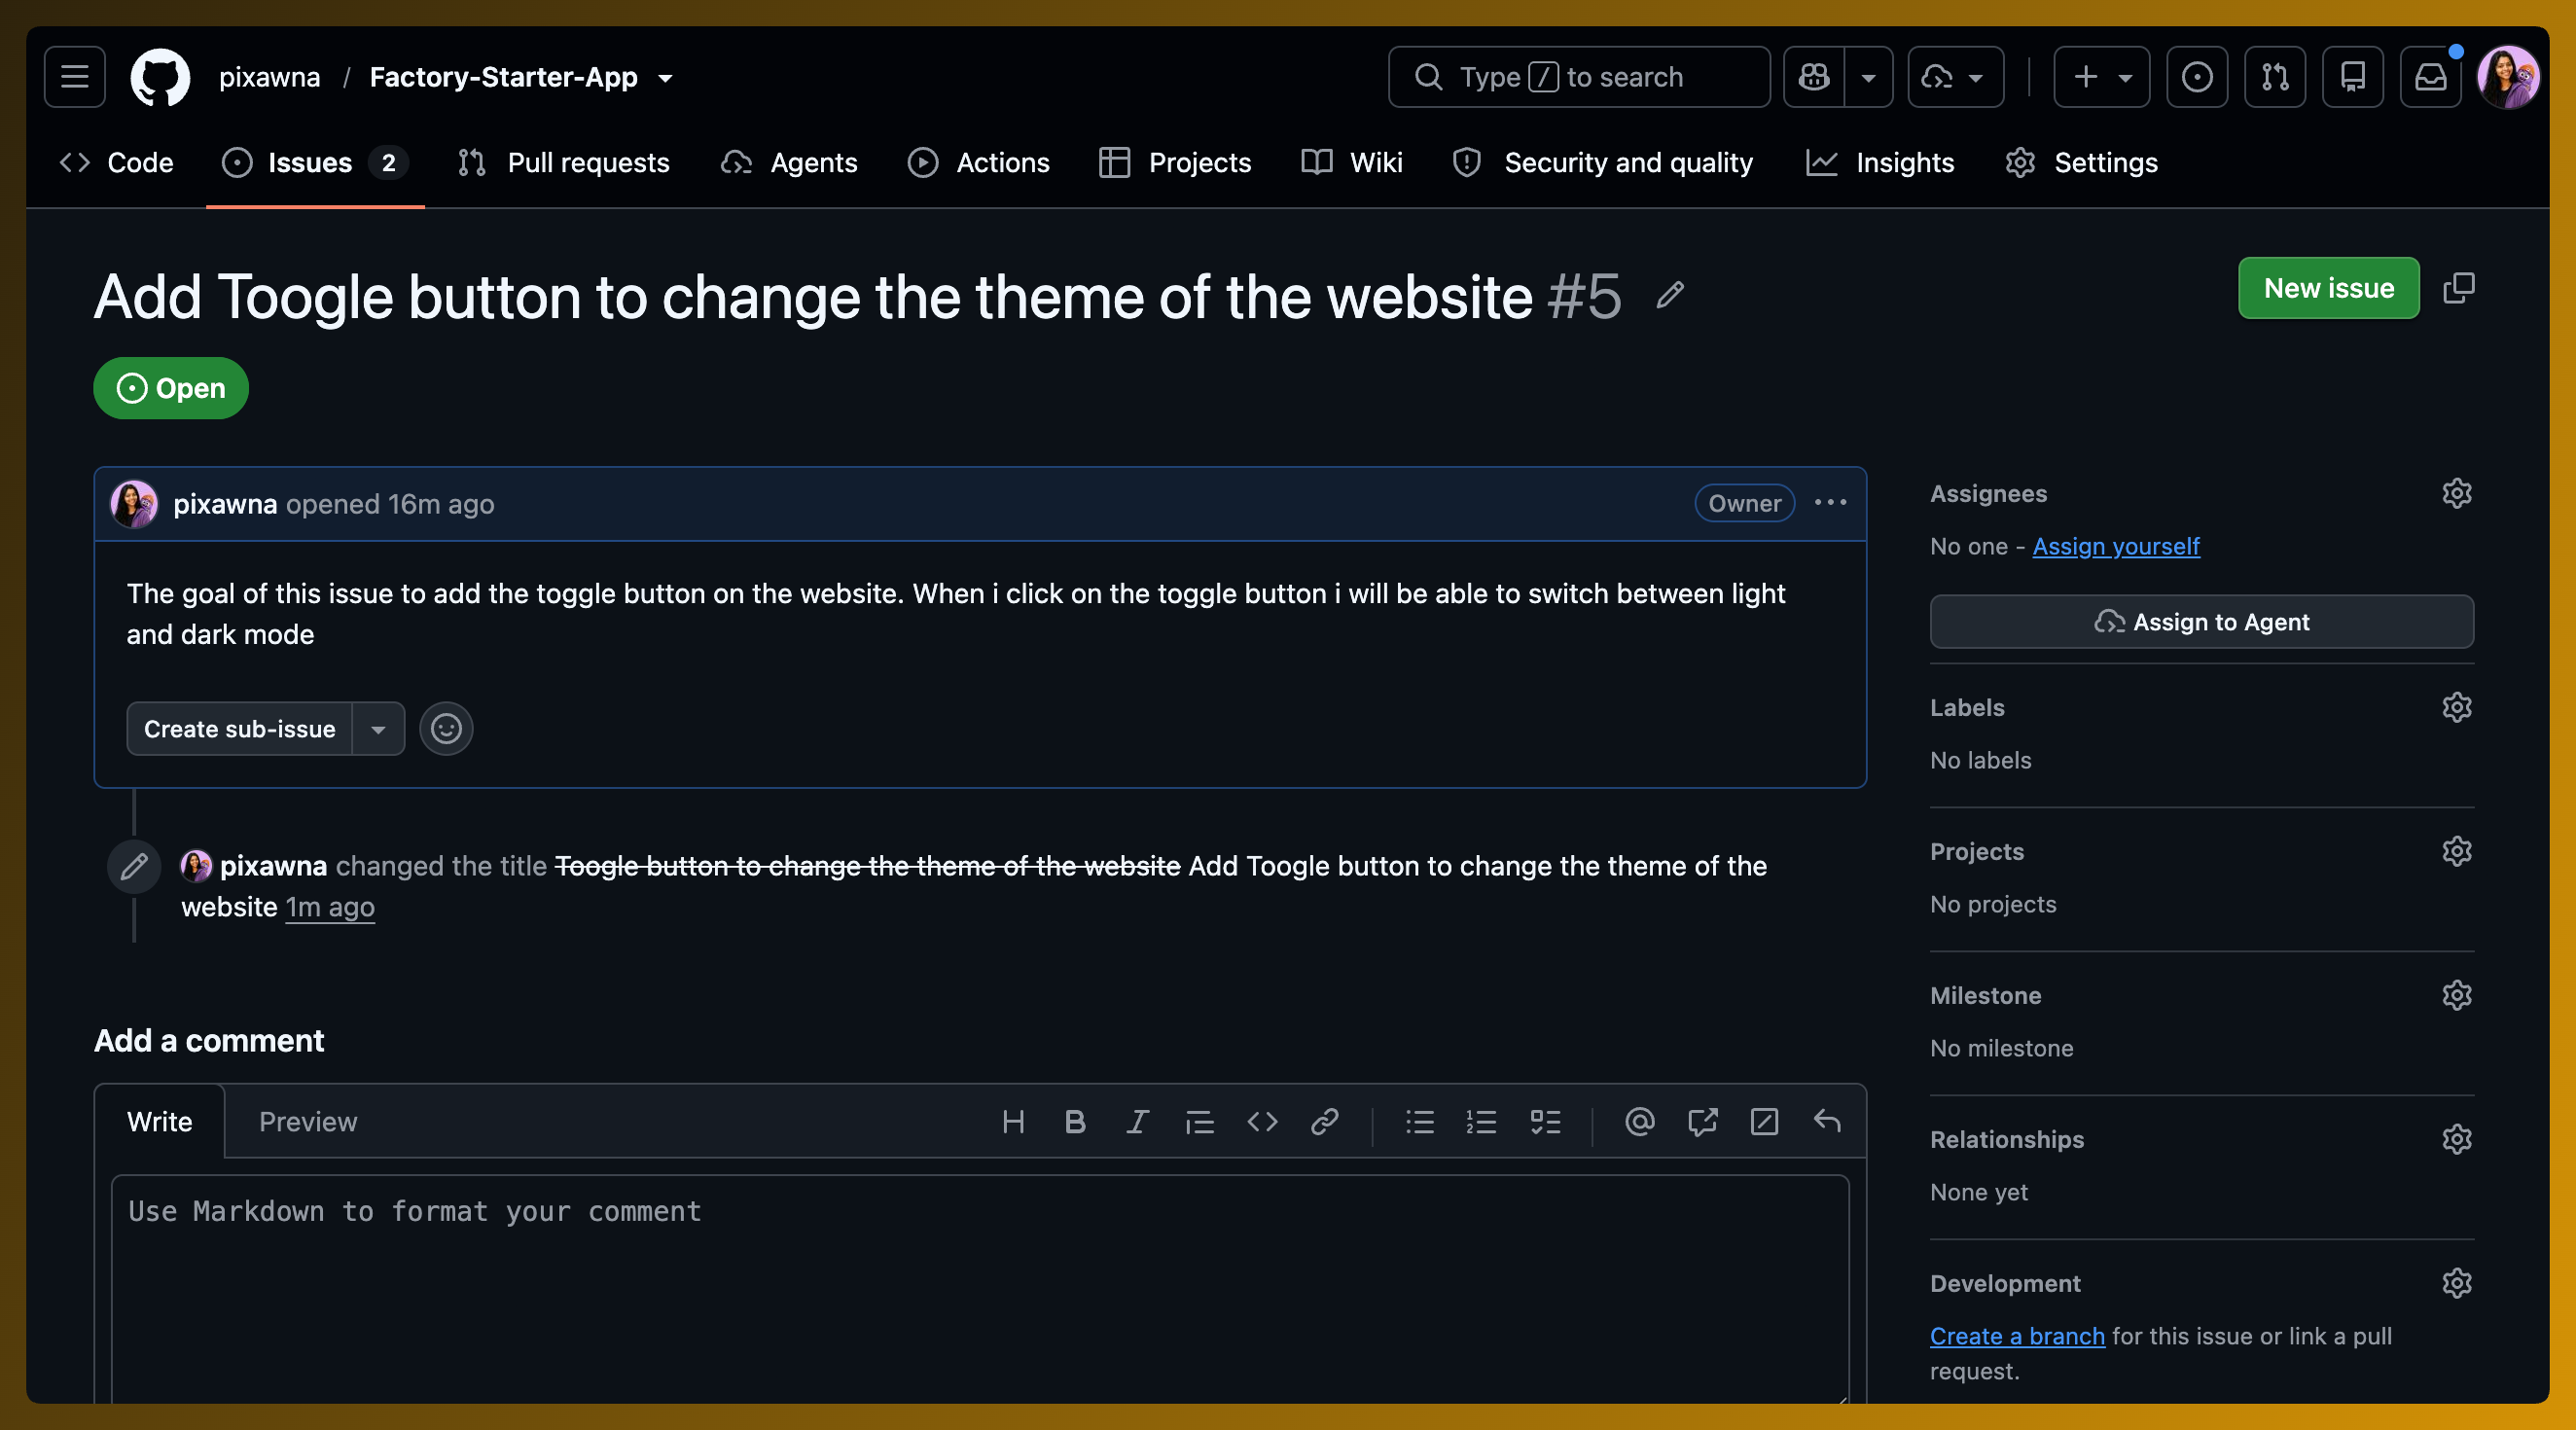Open the hamburger navigation menu
This screenshot has width=2576, height=1430.
click(75, 77)
